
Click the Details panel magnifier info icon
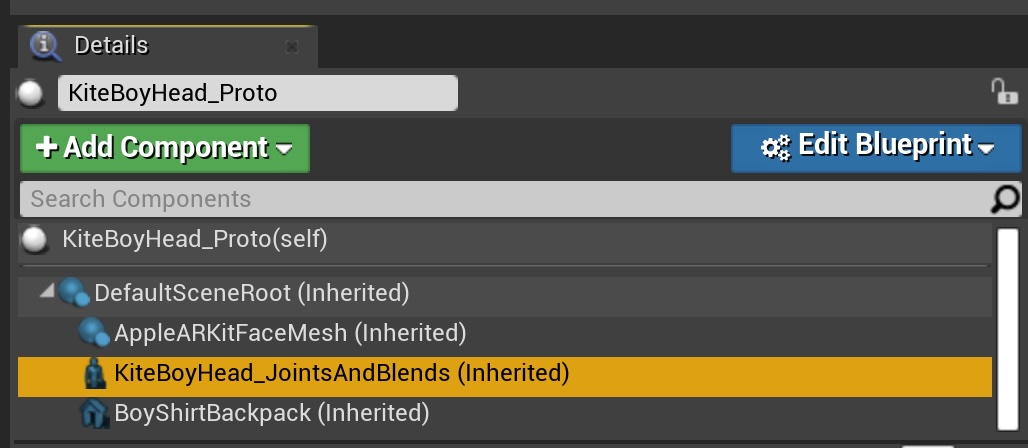[45, 46]
